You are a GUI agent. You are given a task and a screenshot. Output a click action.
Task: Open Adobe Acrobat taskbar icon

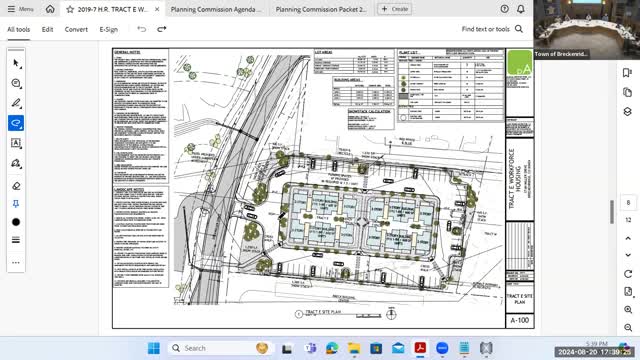click(x=420, y=348)
